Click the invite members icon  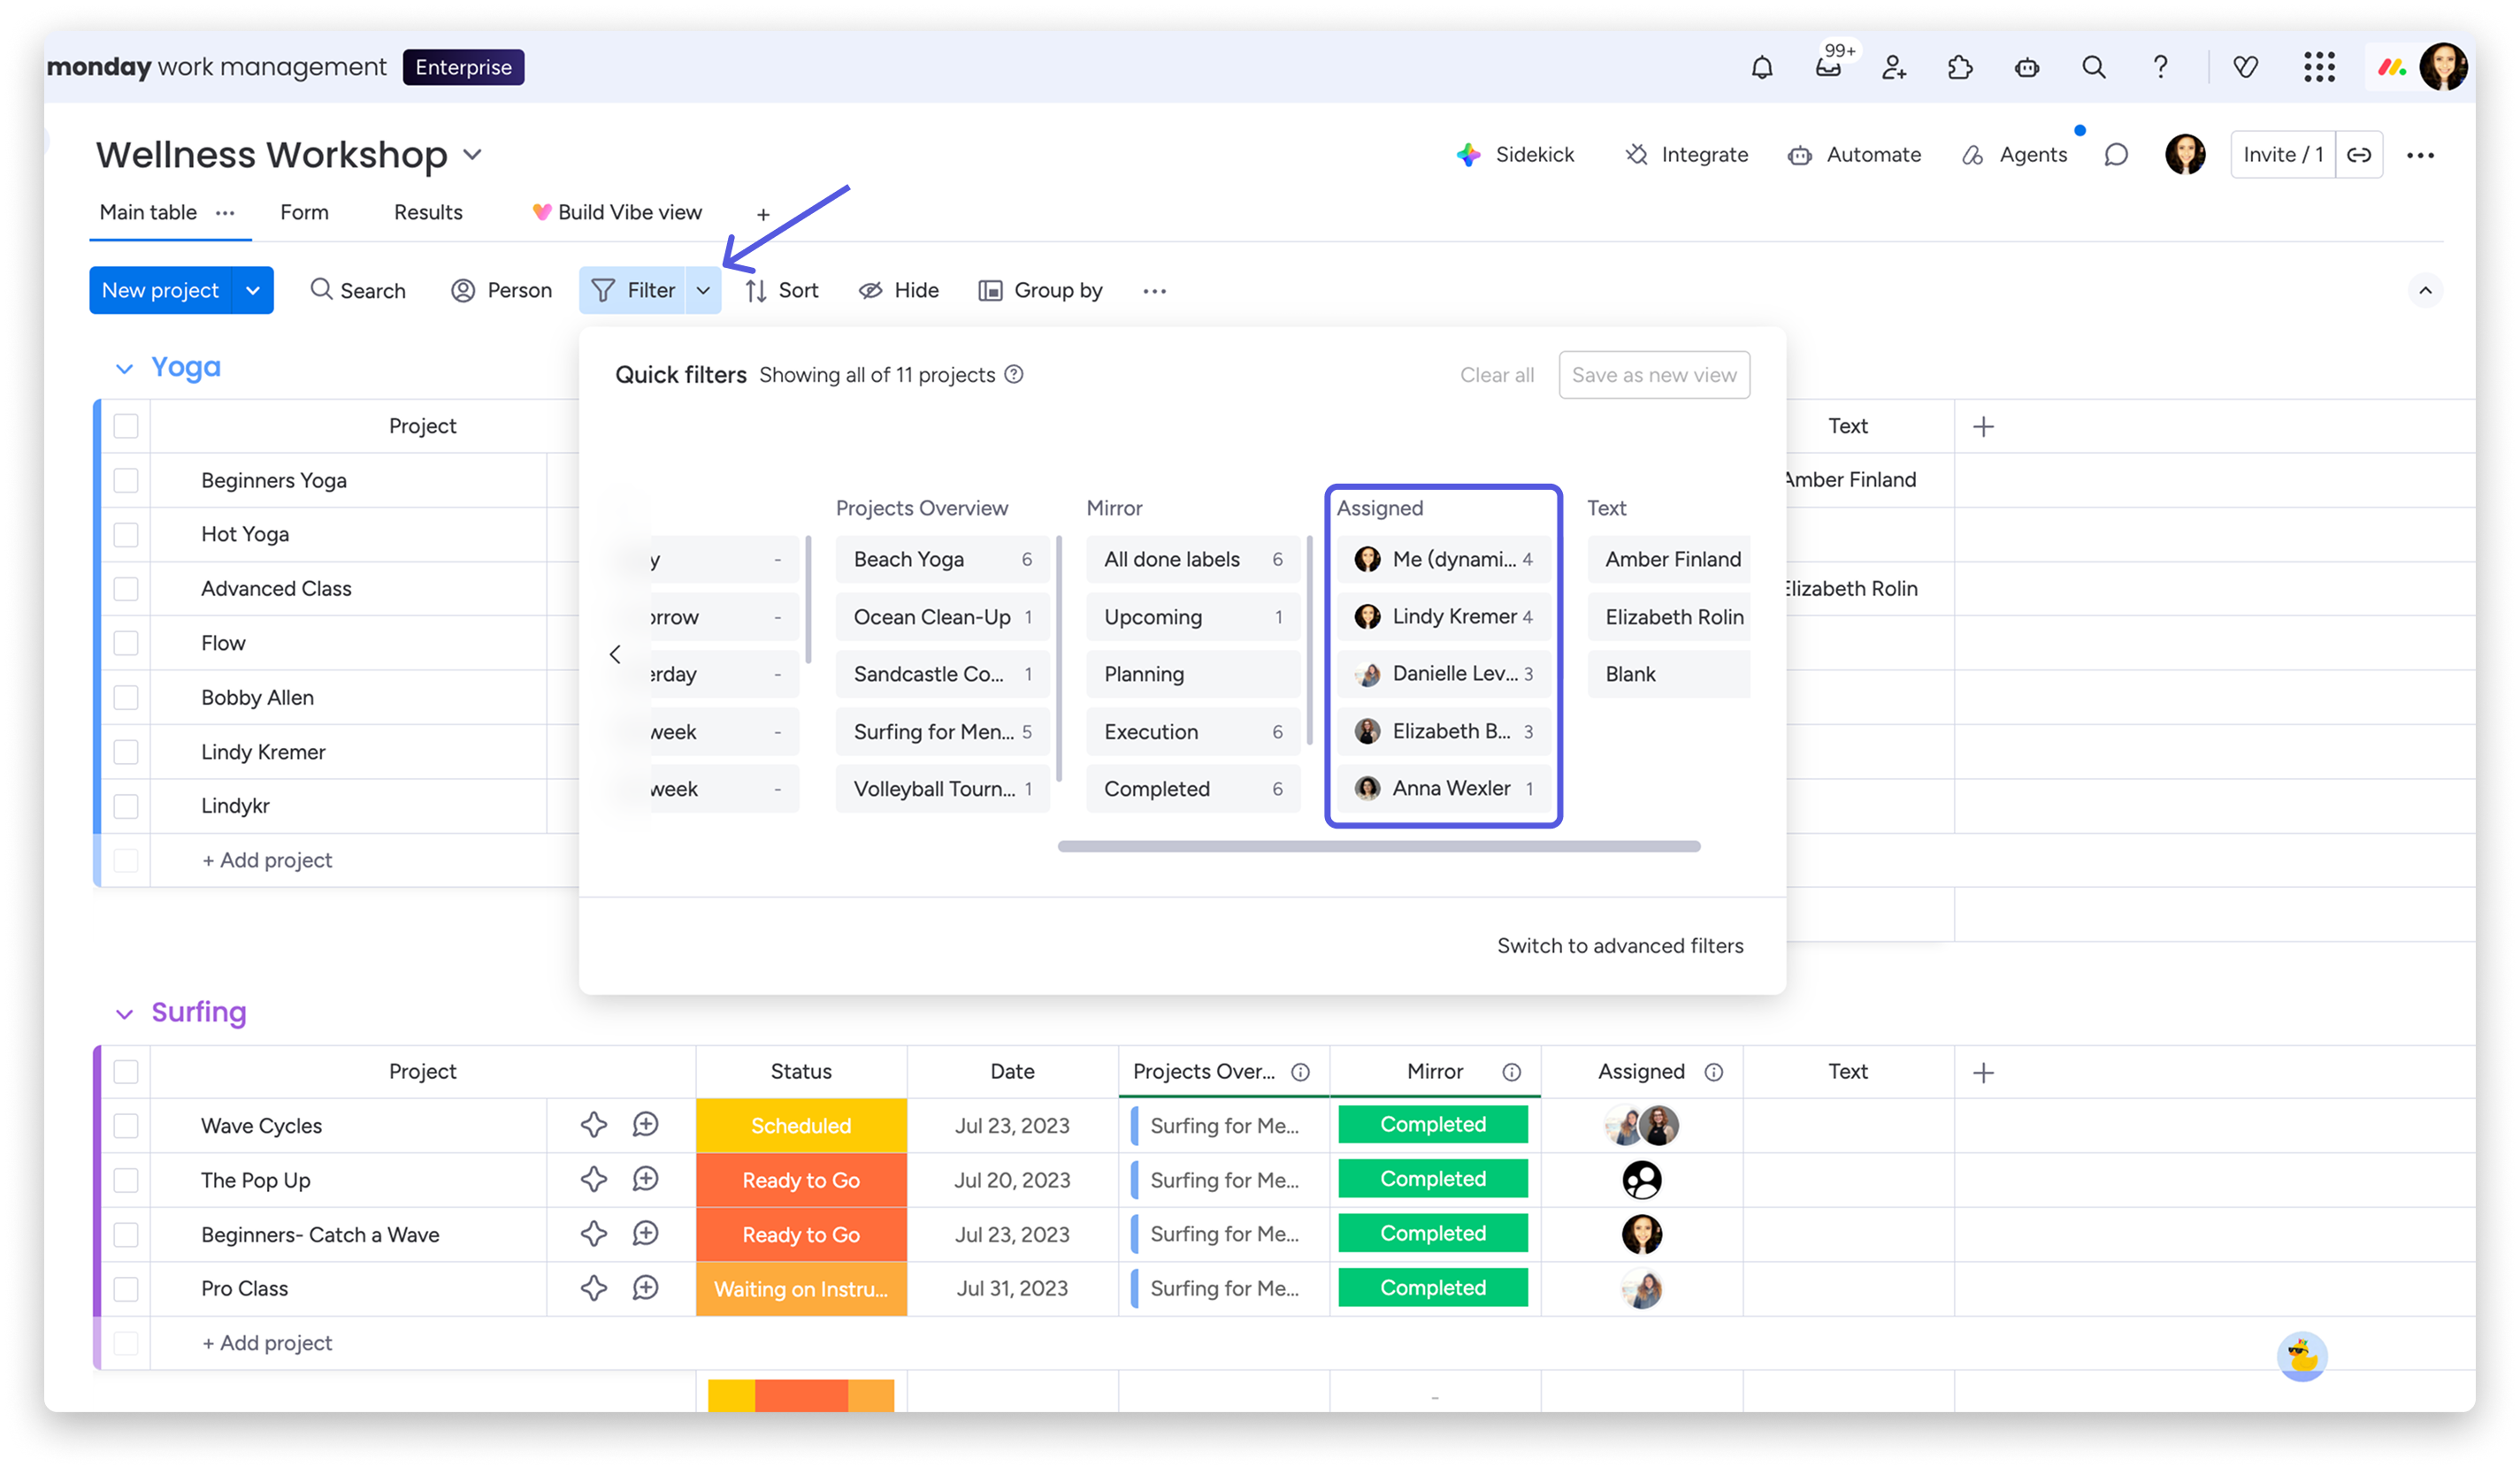pos(1894,67)
